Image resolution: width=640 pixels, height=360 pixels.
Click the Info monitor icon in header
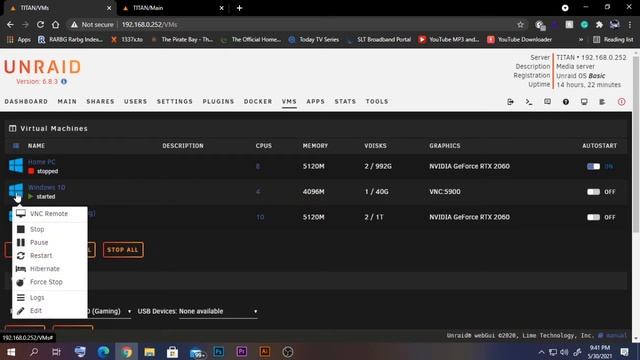584,102
